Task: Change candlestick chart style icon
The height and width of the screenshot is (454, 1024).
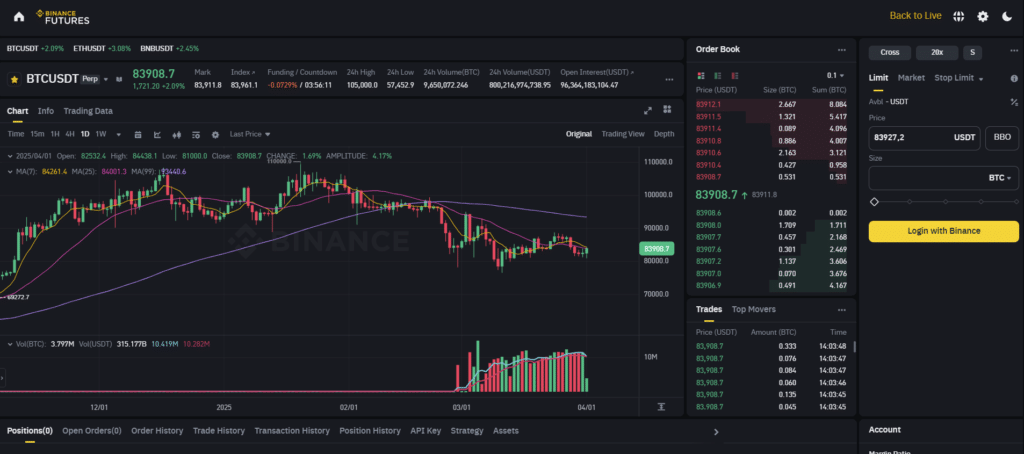Action: [176, 135]
